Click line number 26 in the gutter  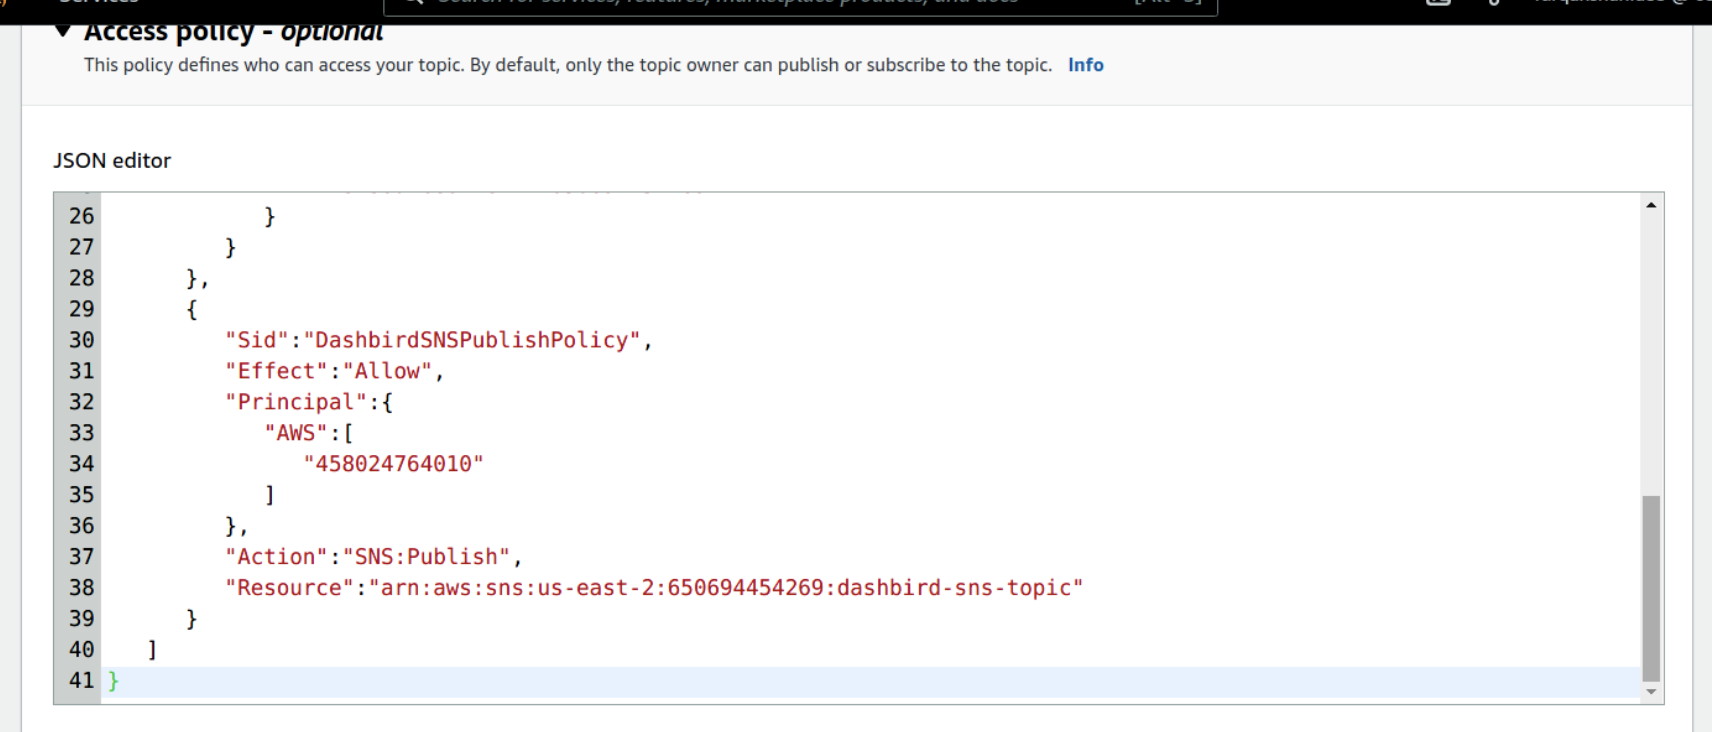click(x=81, y=217)
